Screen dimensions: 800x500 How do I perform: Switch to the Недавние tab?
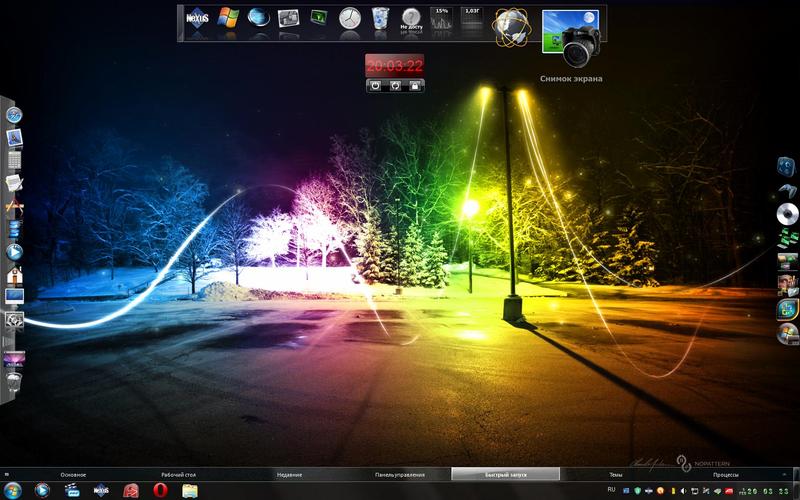(289, 474)
